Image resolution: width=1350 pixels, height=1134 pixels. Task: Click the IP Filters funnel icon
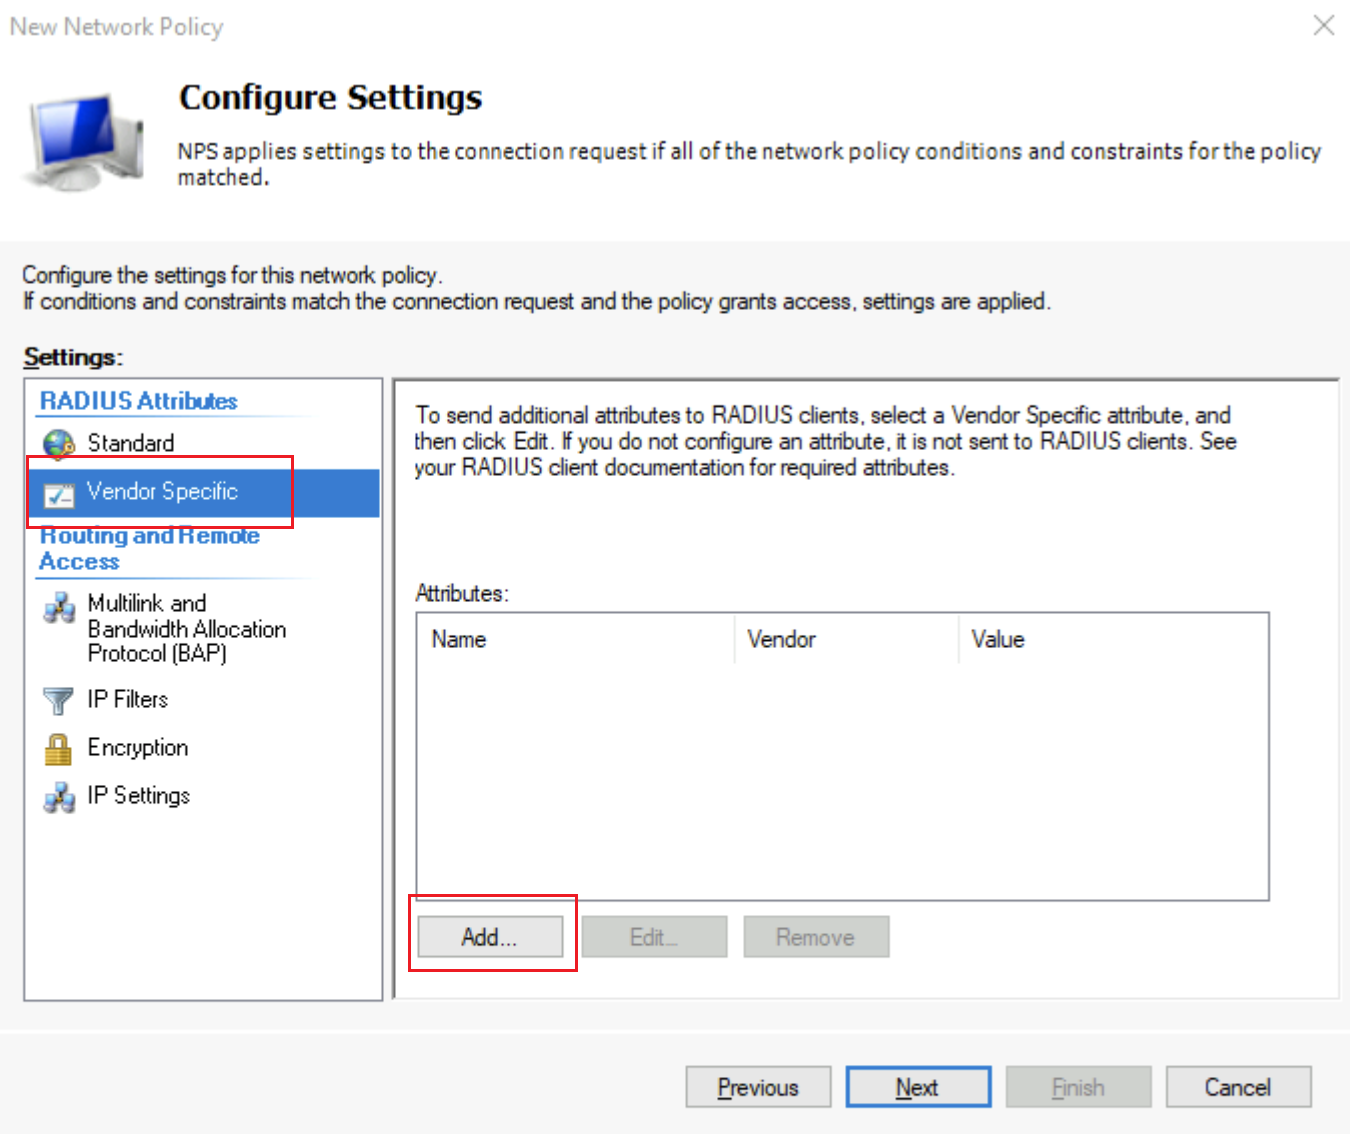(x=59, y=700)
